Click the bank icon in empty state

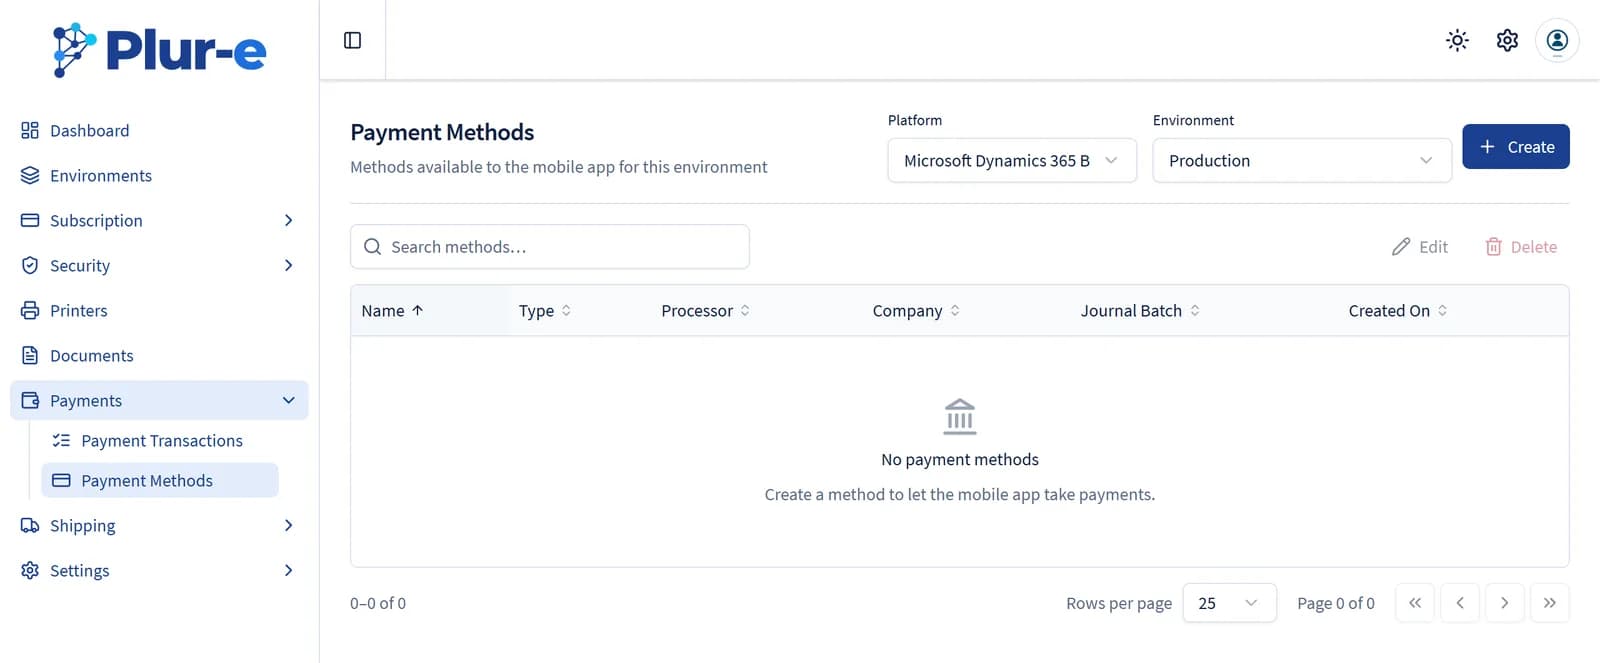pos(960,416)
